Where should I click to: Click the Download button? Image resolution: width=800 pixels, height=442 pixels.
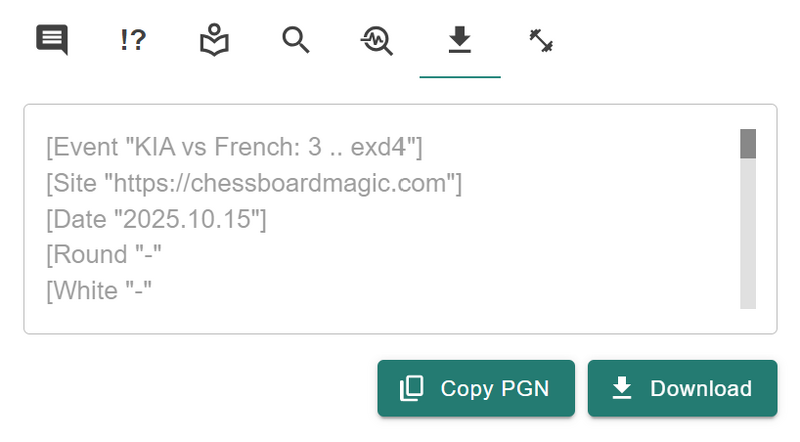pyautogui.click(x=683, y=388)
